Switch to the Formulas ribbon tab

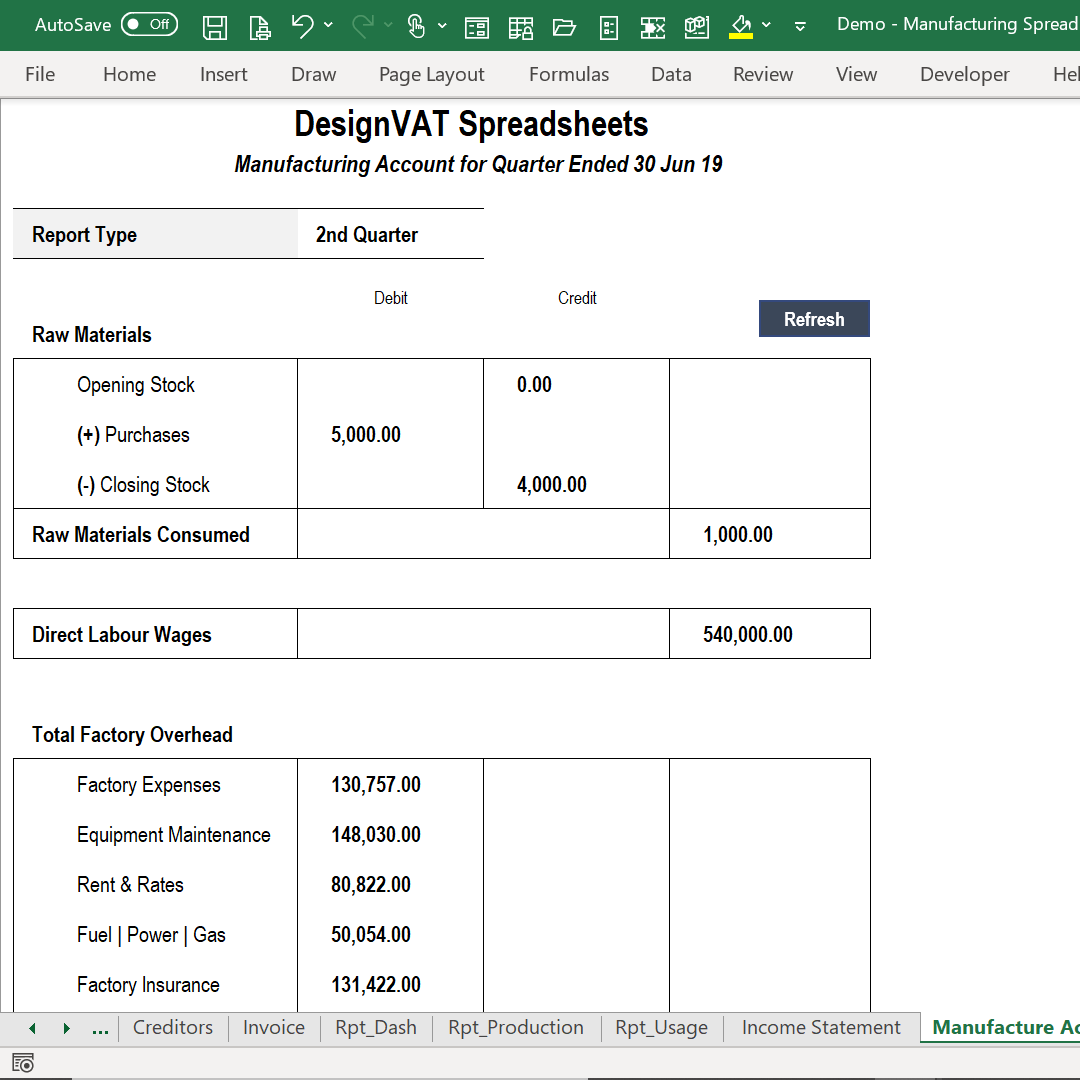[x=568, y=74]
